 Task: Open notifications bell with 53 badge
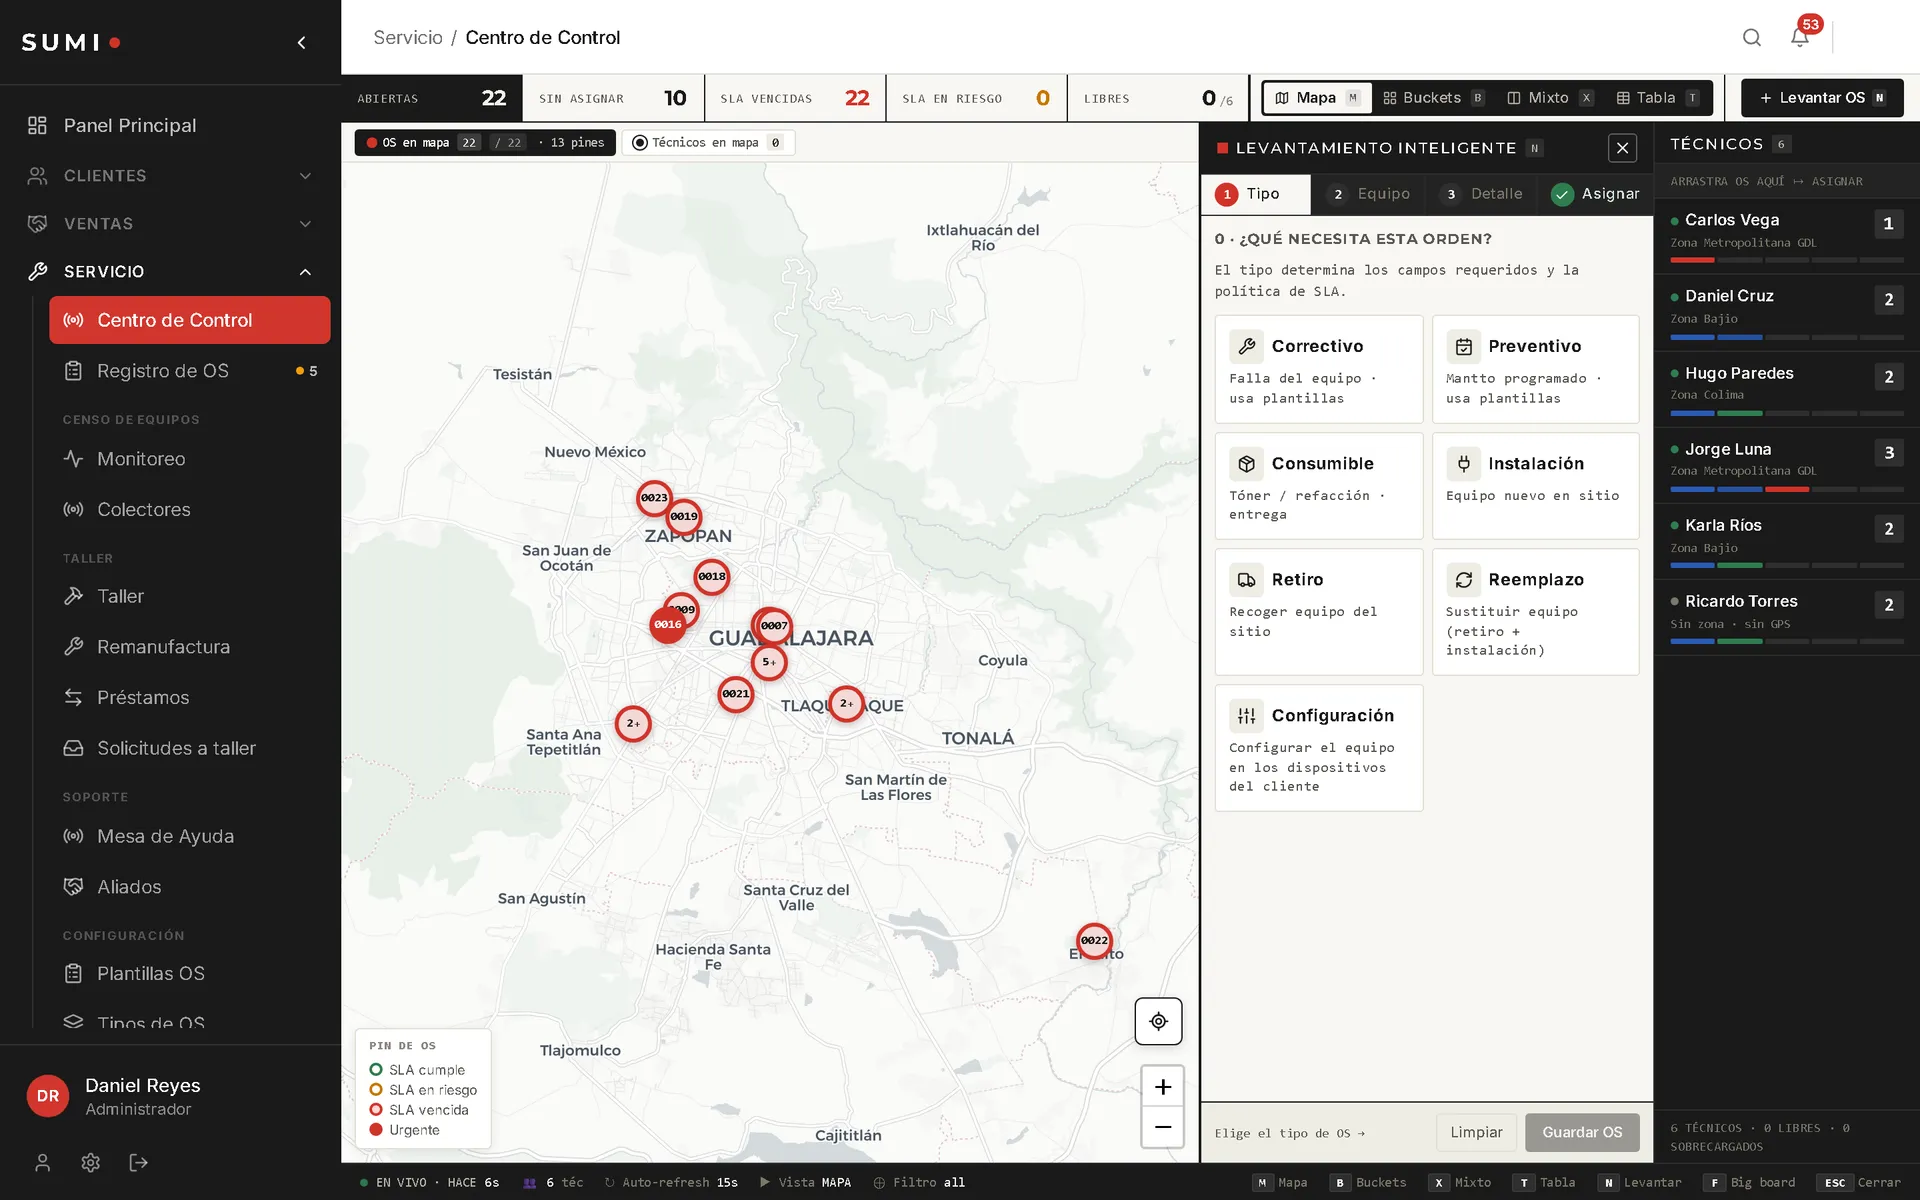[1800, 37]
